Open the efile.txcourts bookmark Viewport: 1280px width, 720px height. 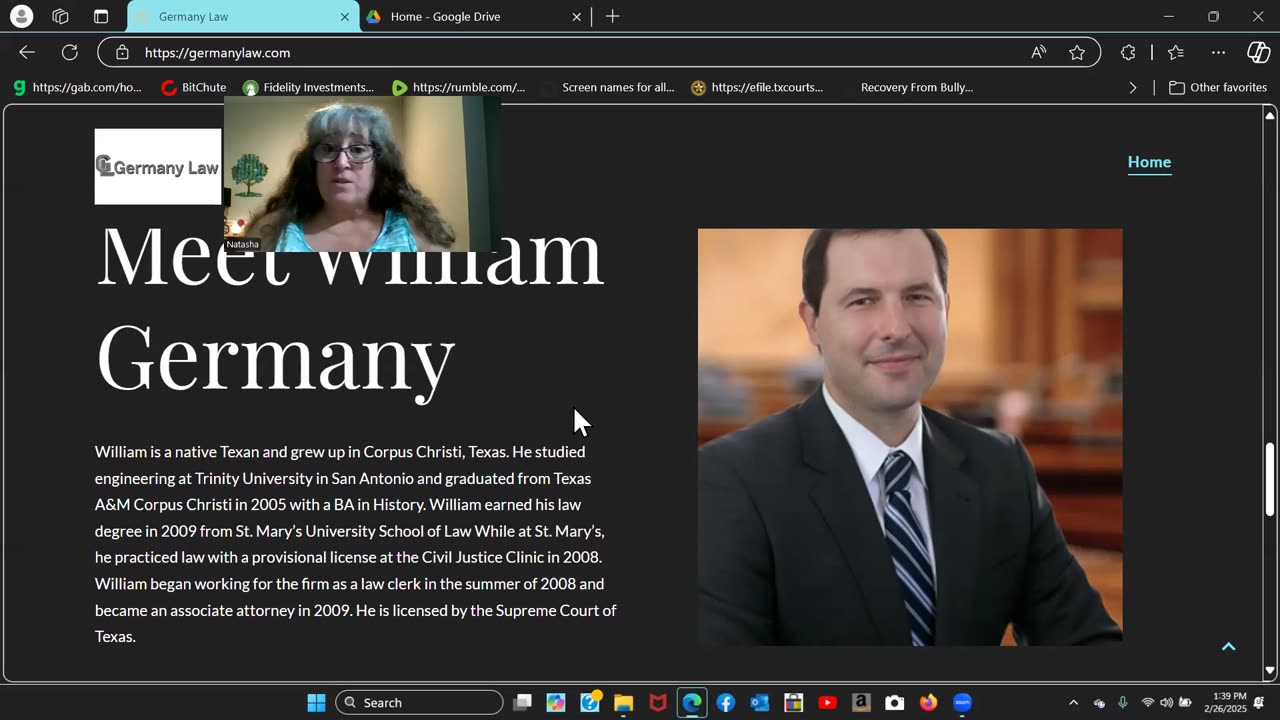point(757,87)
